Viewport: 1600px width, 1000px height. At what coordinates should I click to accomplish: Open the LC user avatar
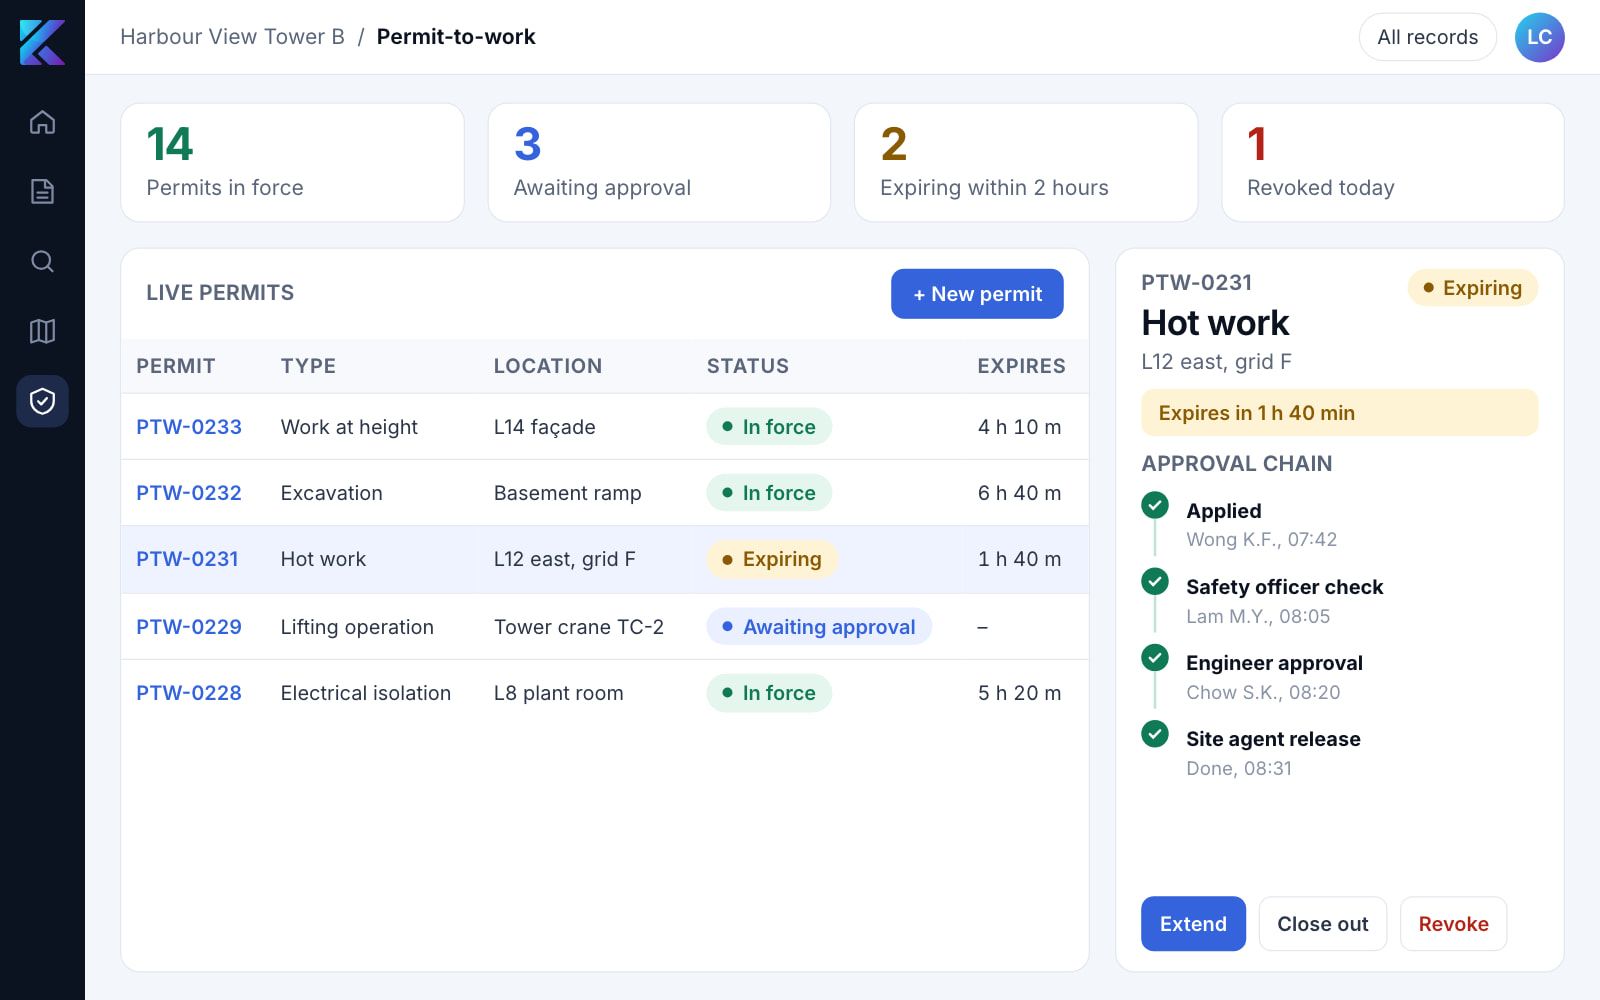coord(1539,37)
